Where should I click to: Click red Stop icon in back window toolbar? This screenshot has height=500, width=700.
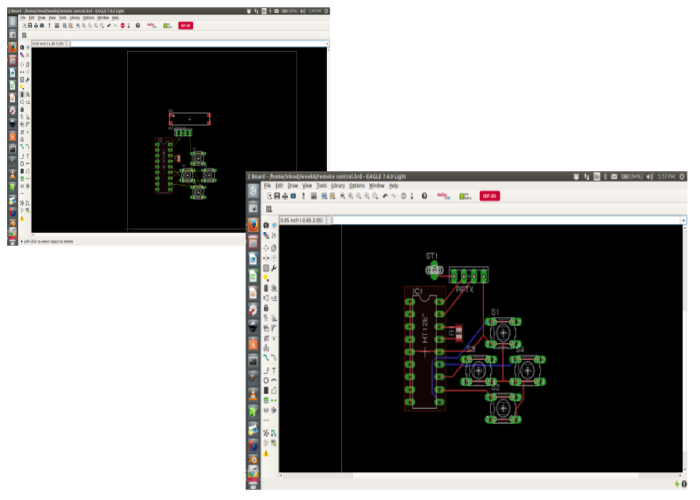coord(123,25)
